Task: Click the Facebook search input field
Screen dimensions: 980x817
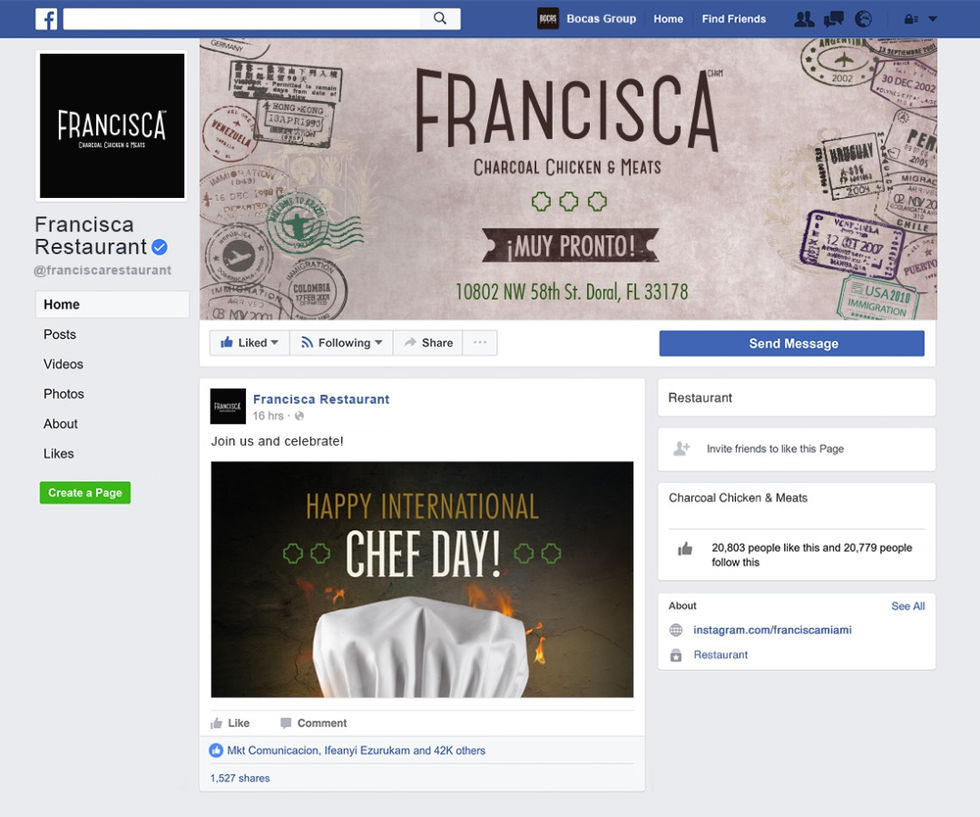Action: click(x=242, y=19)
